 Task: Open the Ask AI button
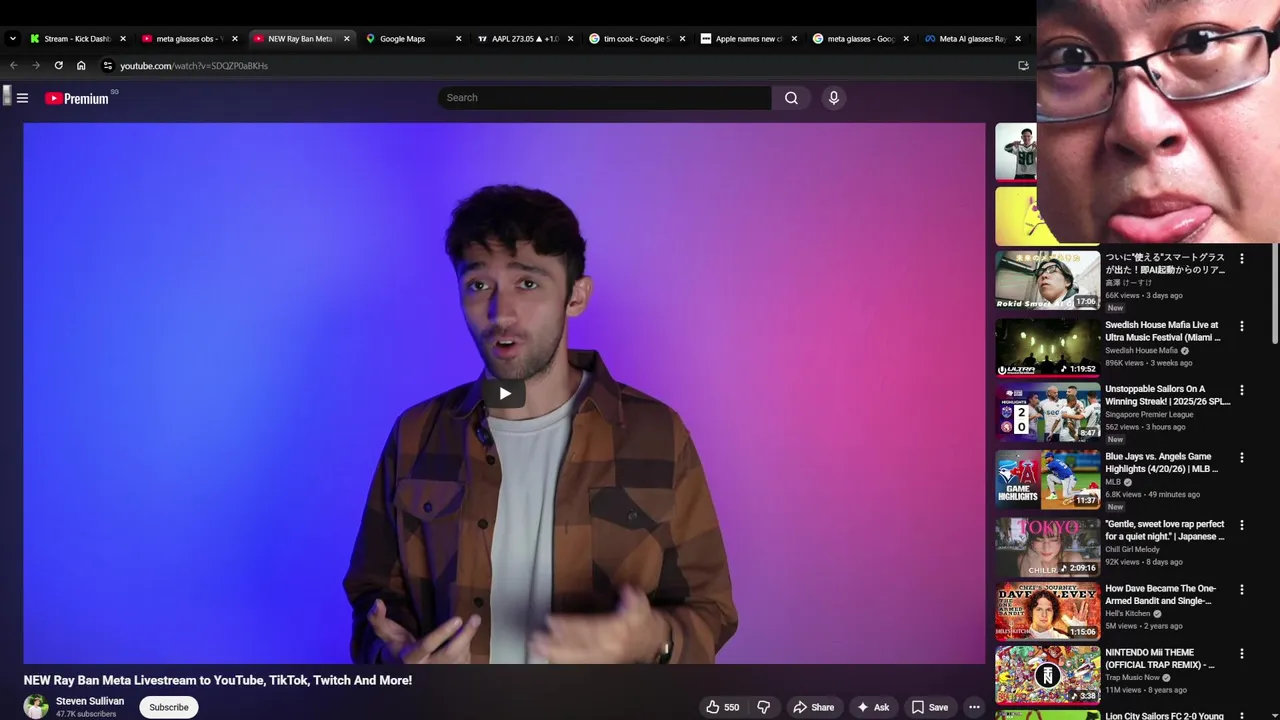[872, 707]
